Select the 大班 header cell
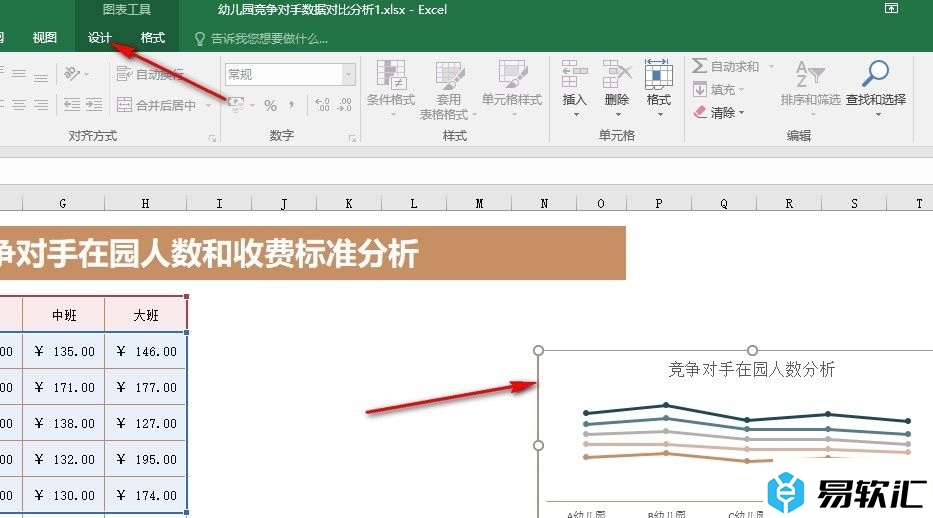933x518 pixels. (x=146, y=315)
